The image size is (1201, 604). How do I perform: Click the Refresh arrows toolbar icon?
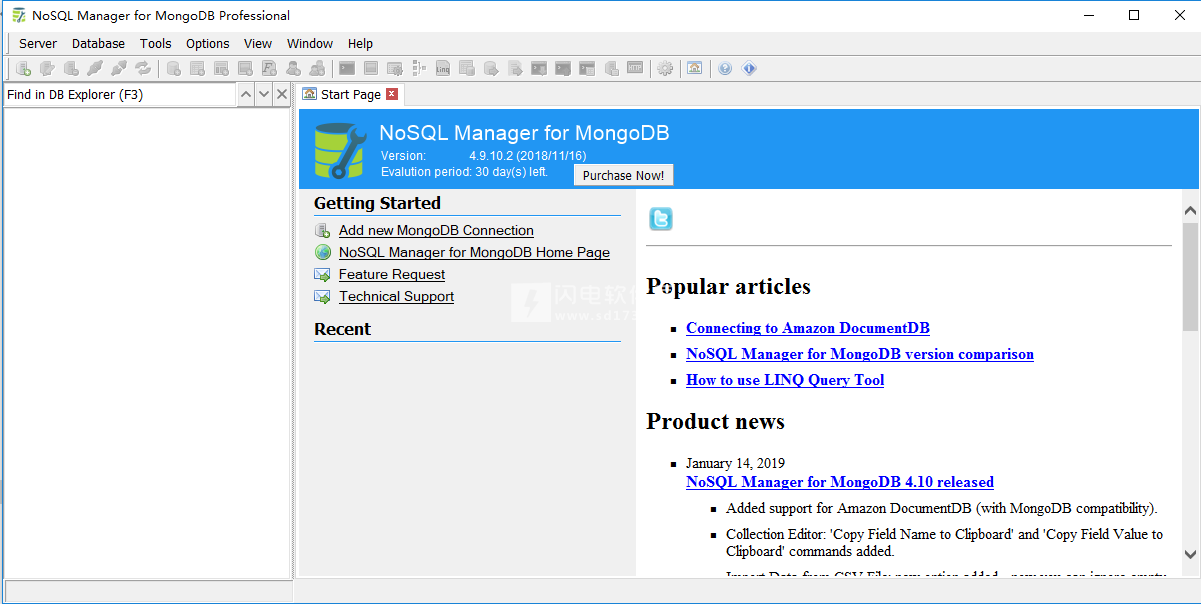(x=143, y=68)
